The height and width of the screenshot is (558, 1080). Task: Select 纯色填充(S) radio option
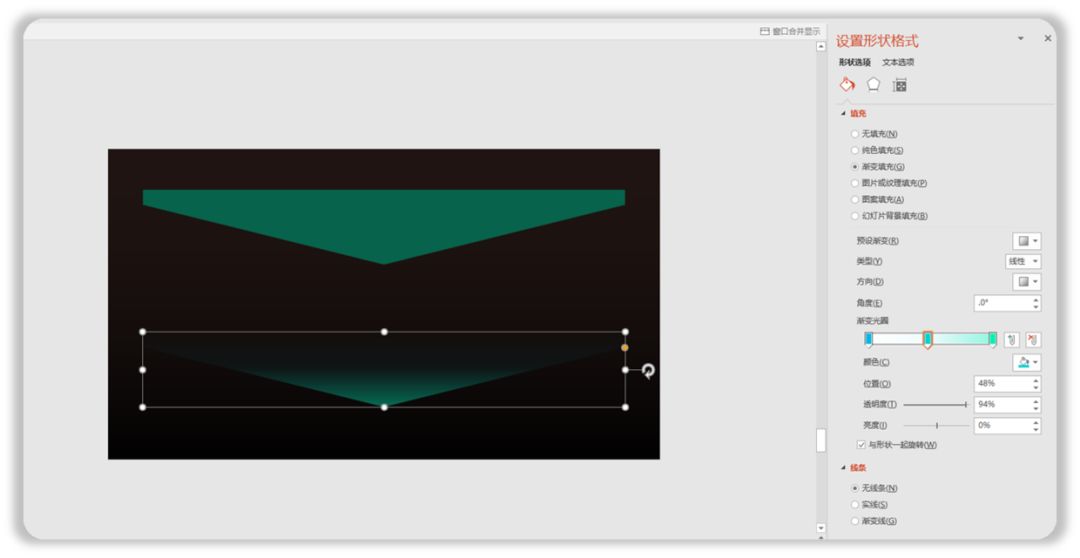click(877, 150)
